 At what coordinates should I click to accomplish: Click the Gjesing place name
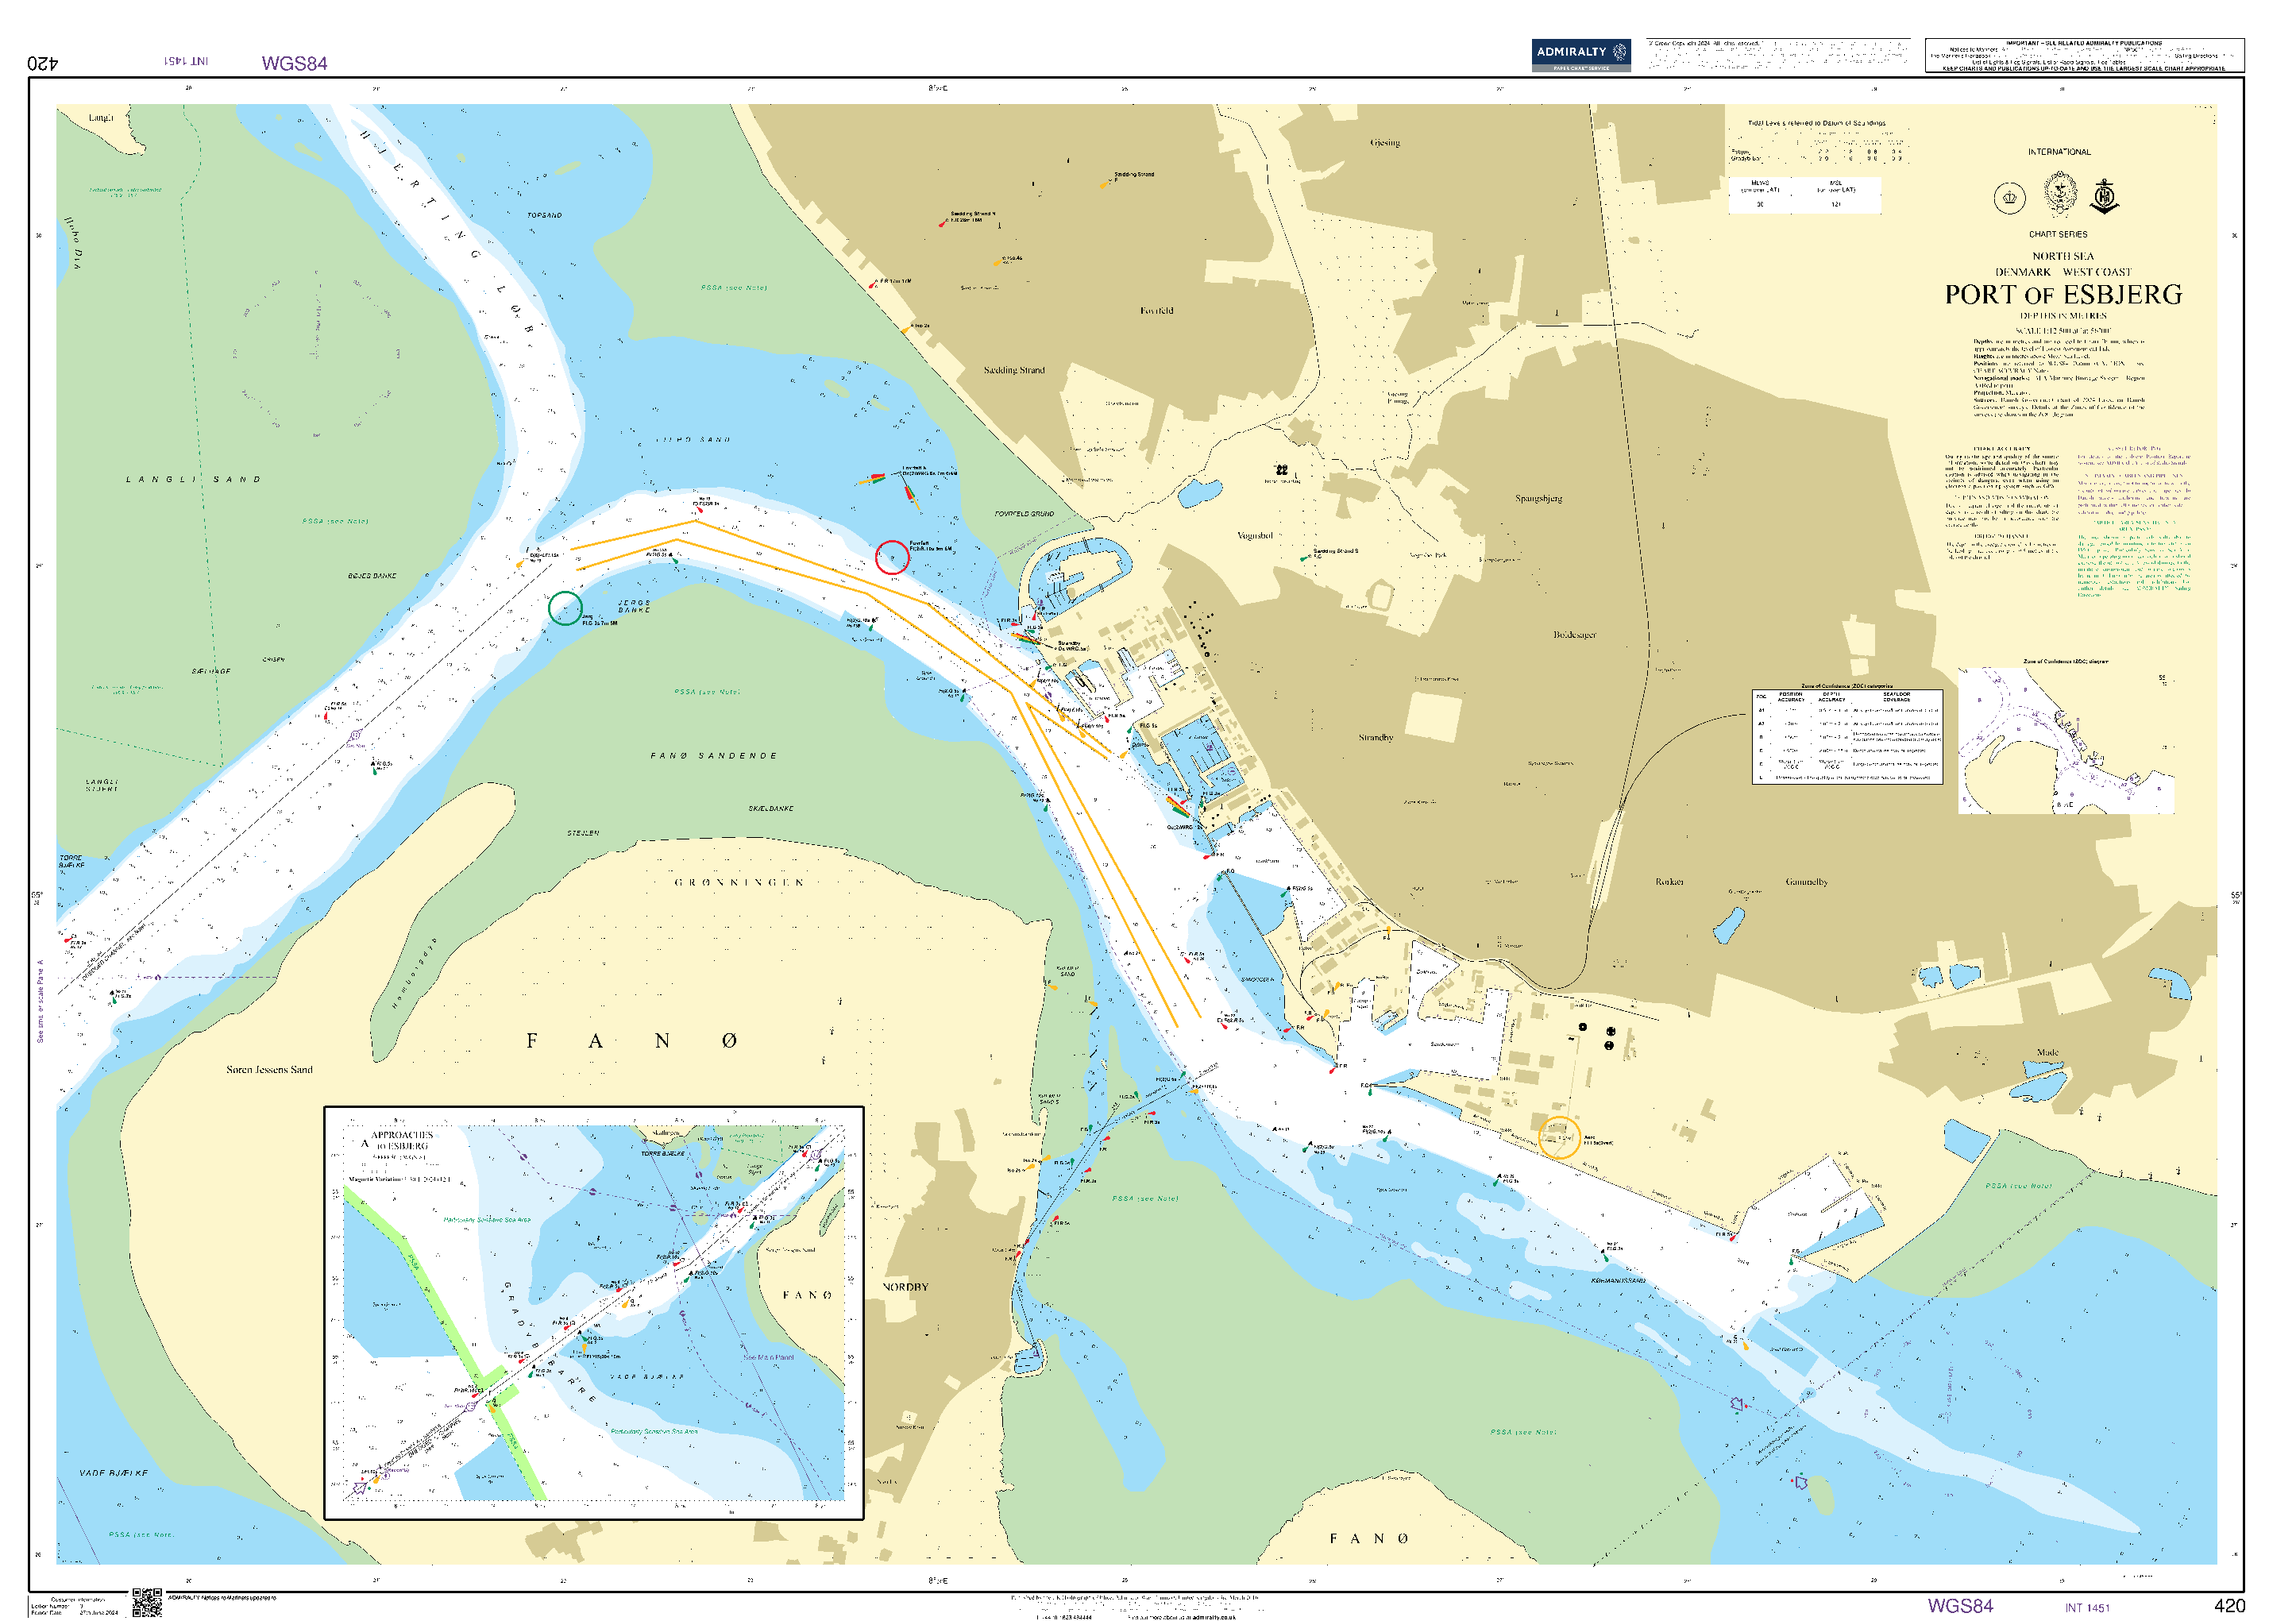(1385, 143)
